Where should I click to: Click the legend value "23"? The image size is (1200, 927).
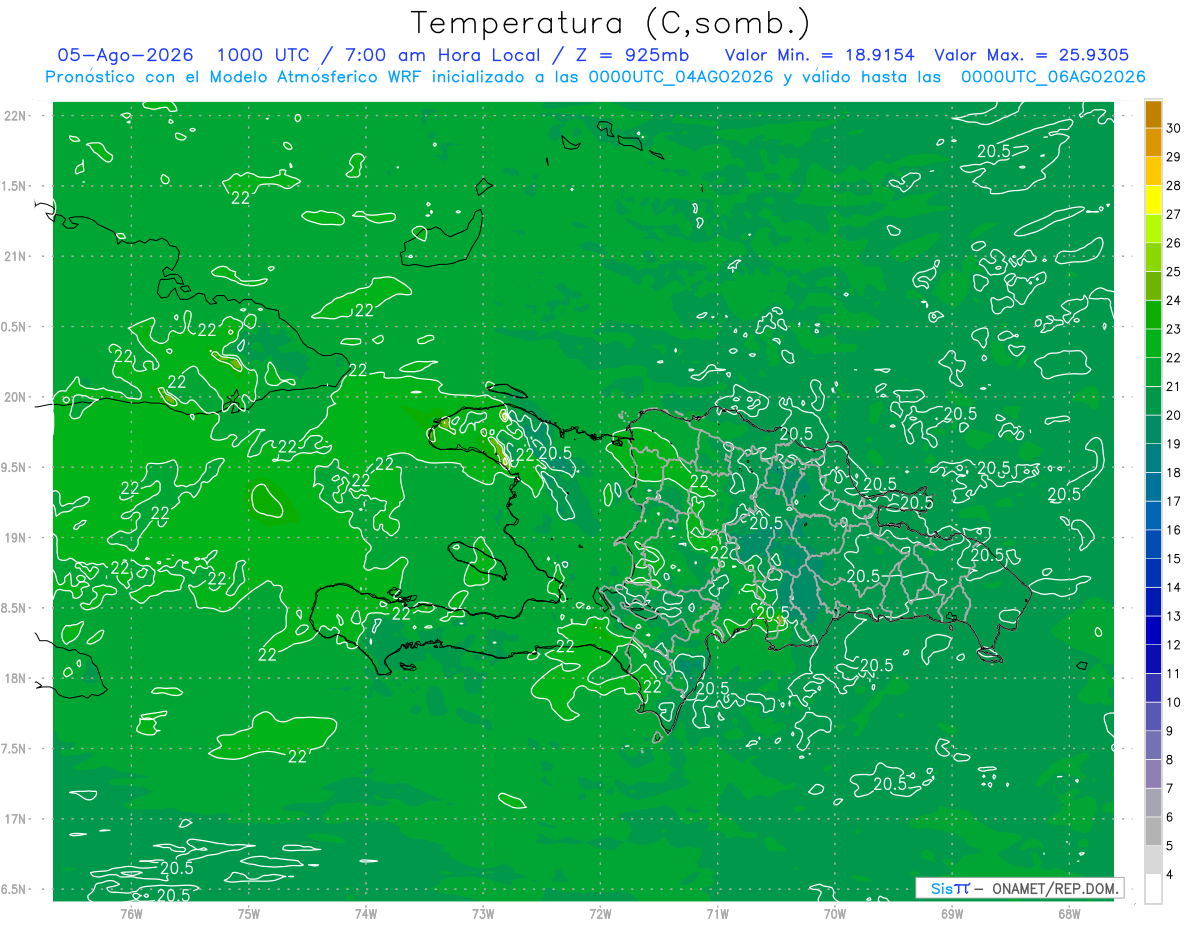1173,329
